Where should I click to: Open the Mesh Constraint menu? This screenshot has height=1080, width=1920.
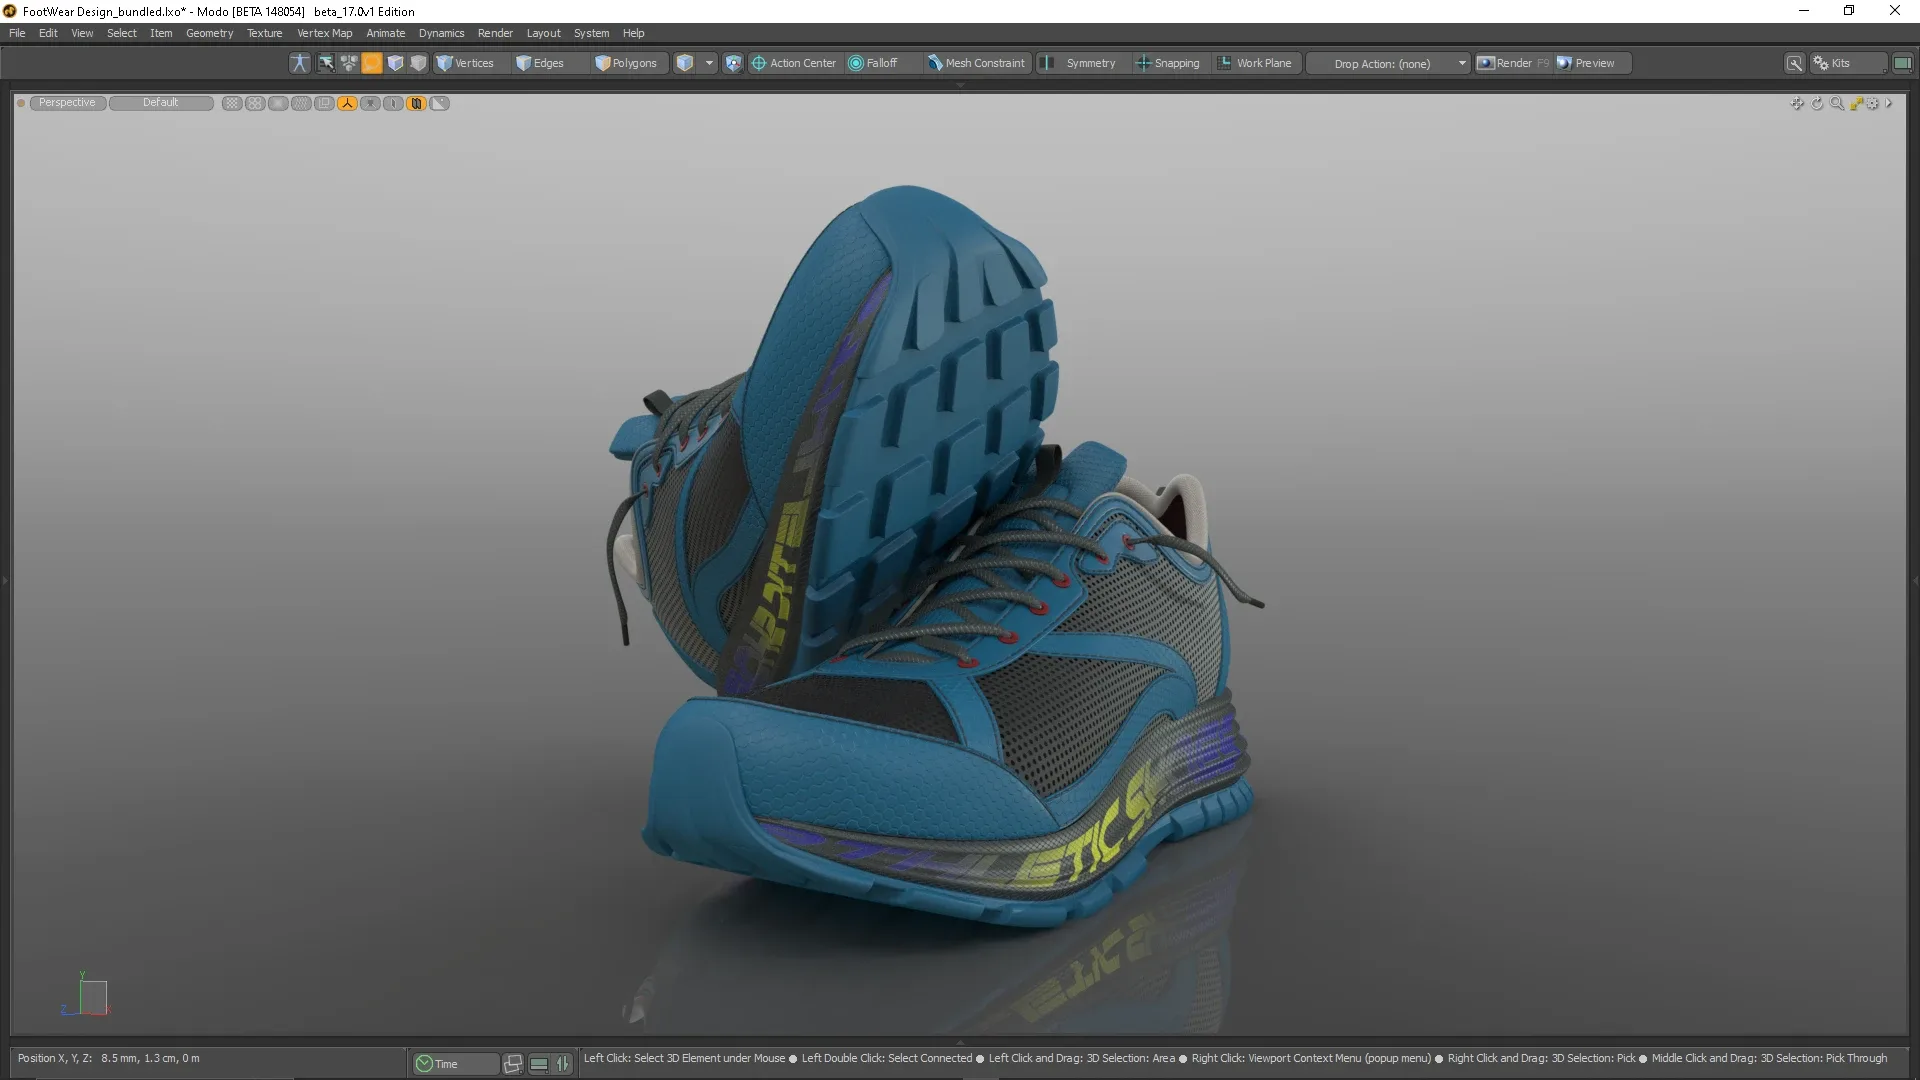click(976, 63)
